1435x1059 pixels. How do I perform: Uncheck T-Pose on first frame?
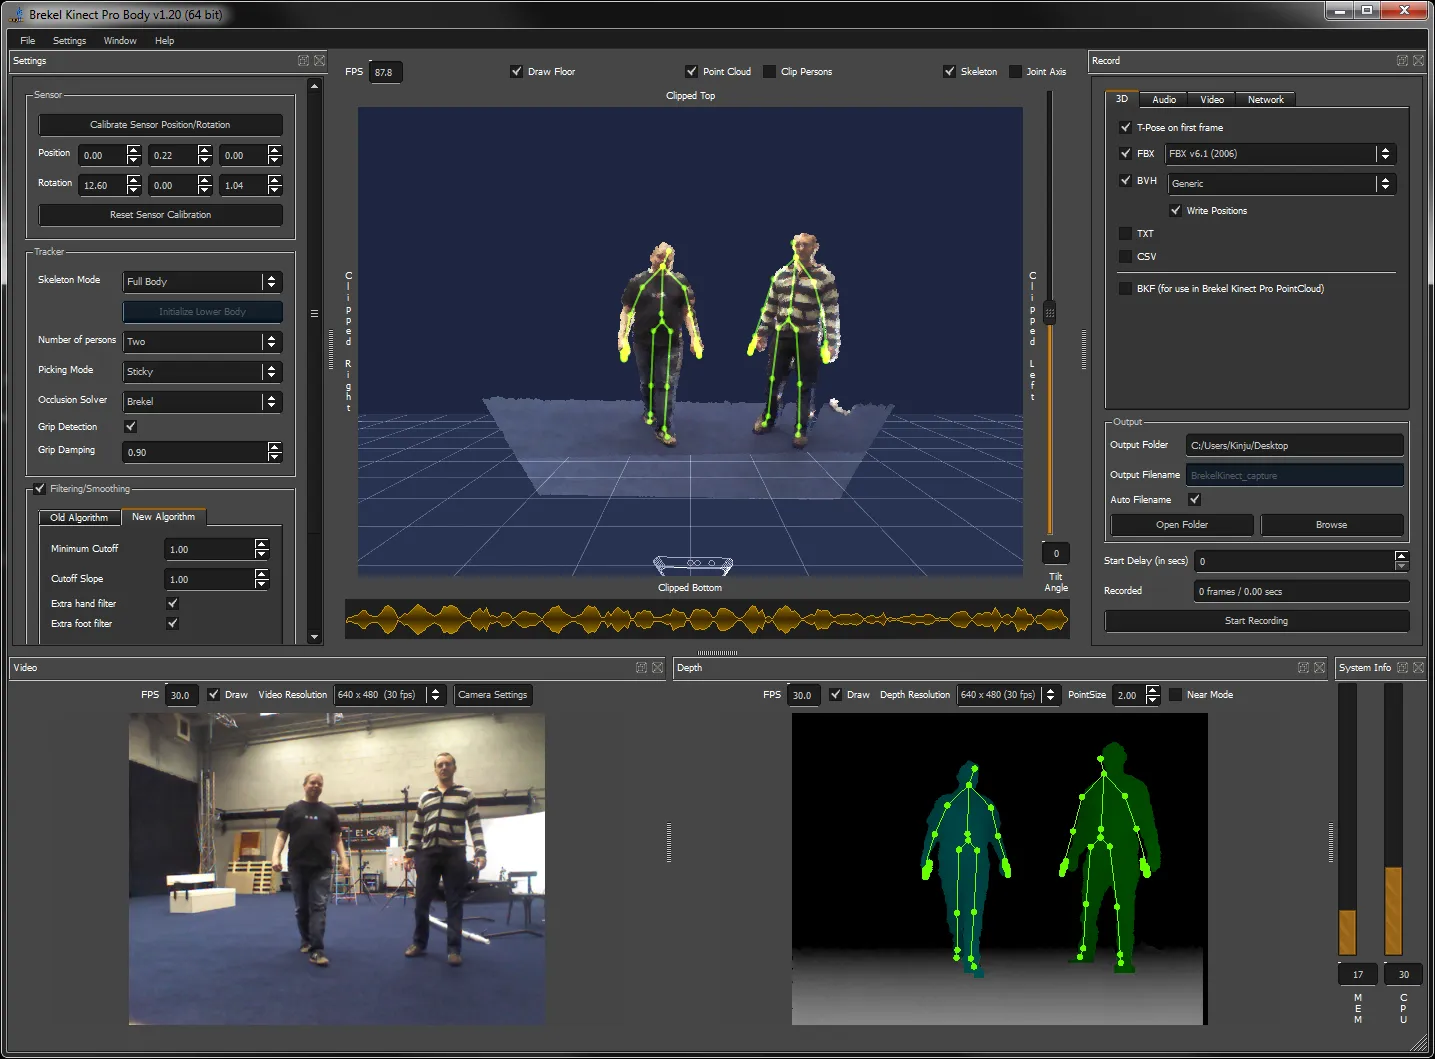click(x=1125, y=127)
